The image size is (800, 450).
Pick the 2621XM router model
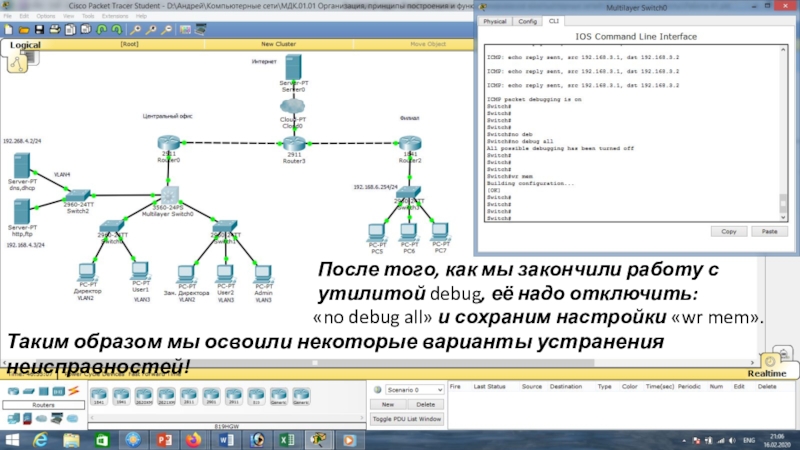coord(166,396)
